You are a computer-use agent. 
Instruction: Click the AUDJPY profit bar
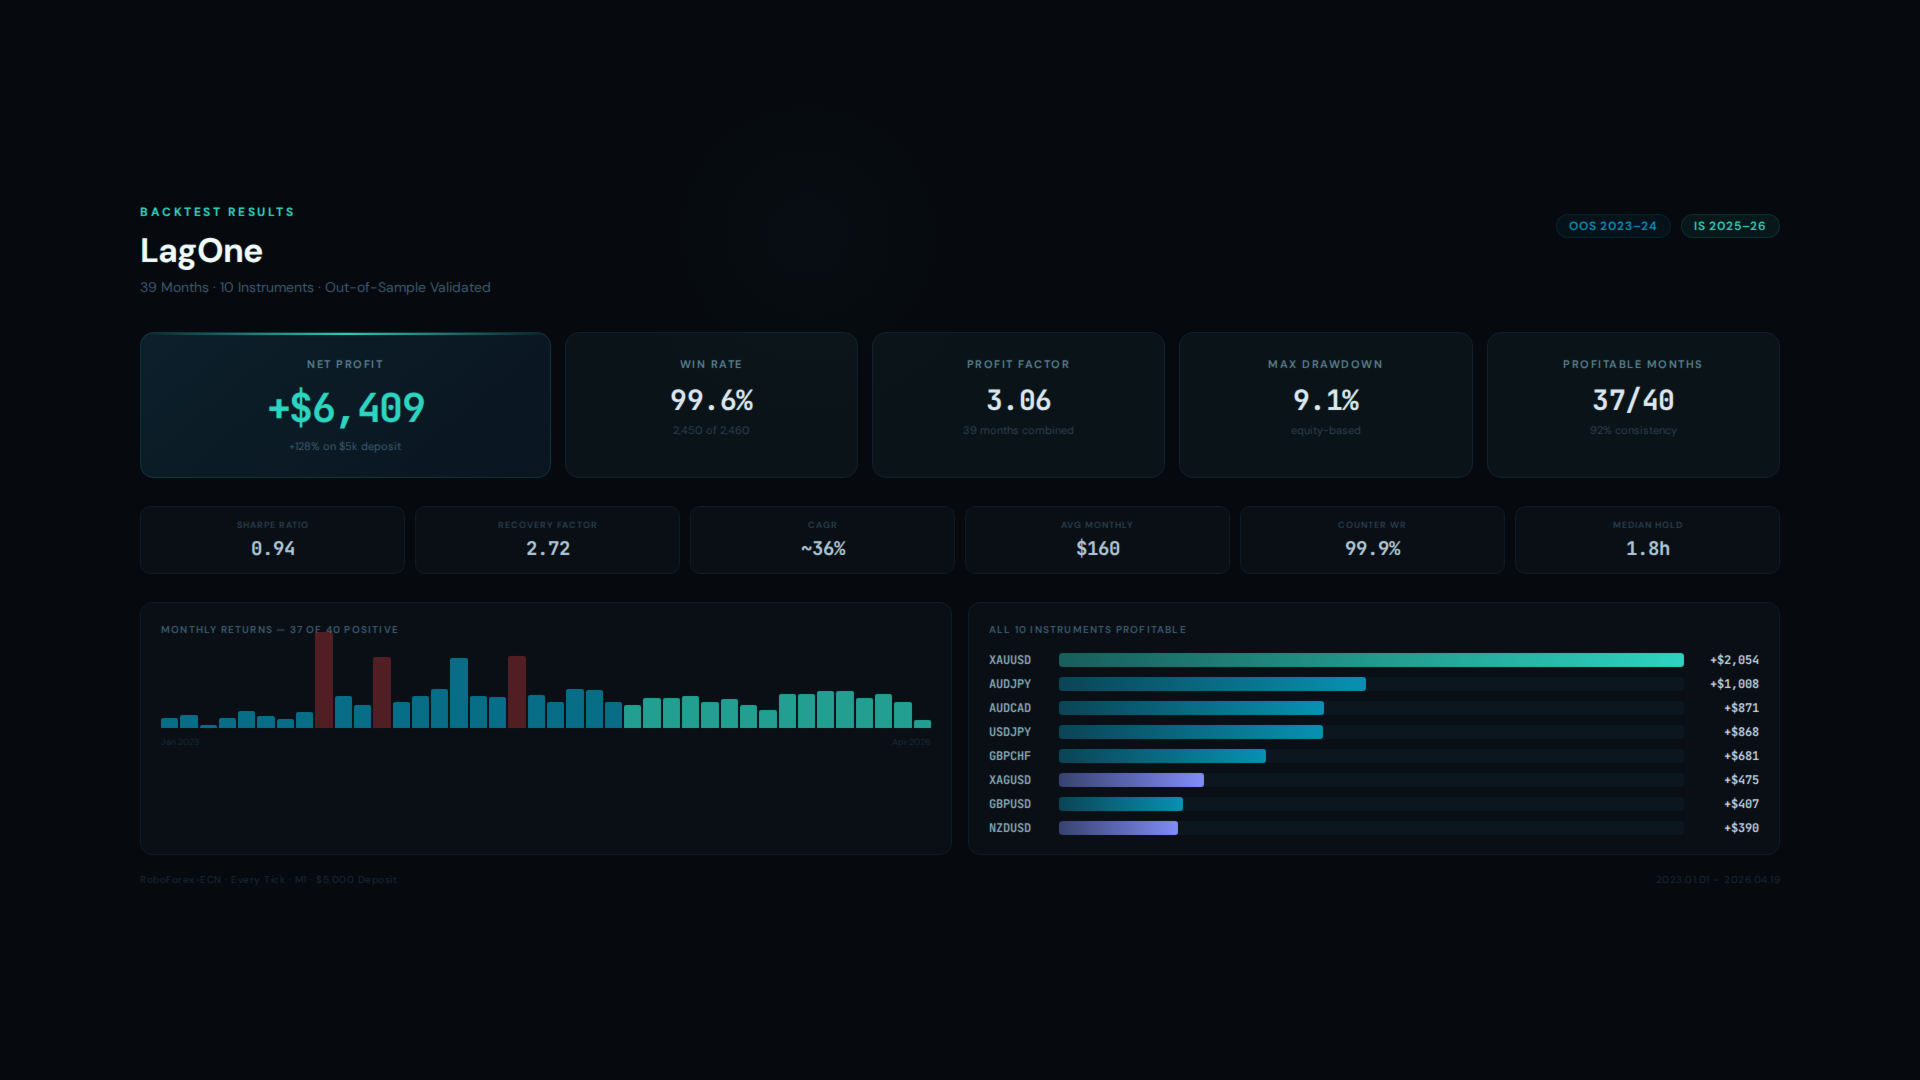tap(1212, 684)
